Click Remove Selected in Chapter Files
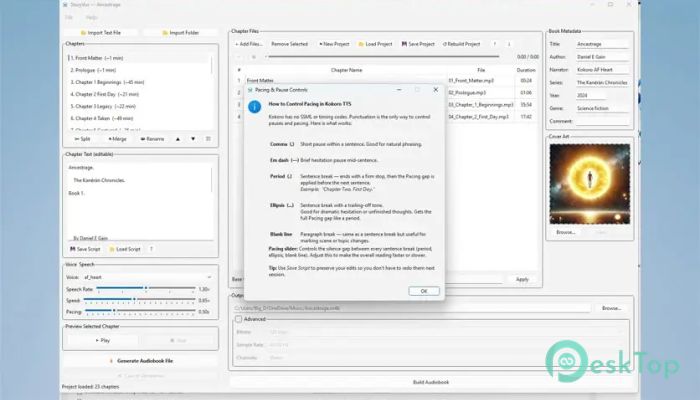This screenshot has height=400, width=700. tap(289, 44)
